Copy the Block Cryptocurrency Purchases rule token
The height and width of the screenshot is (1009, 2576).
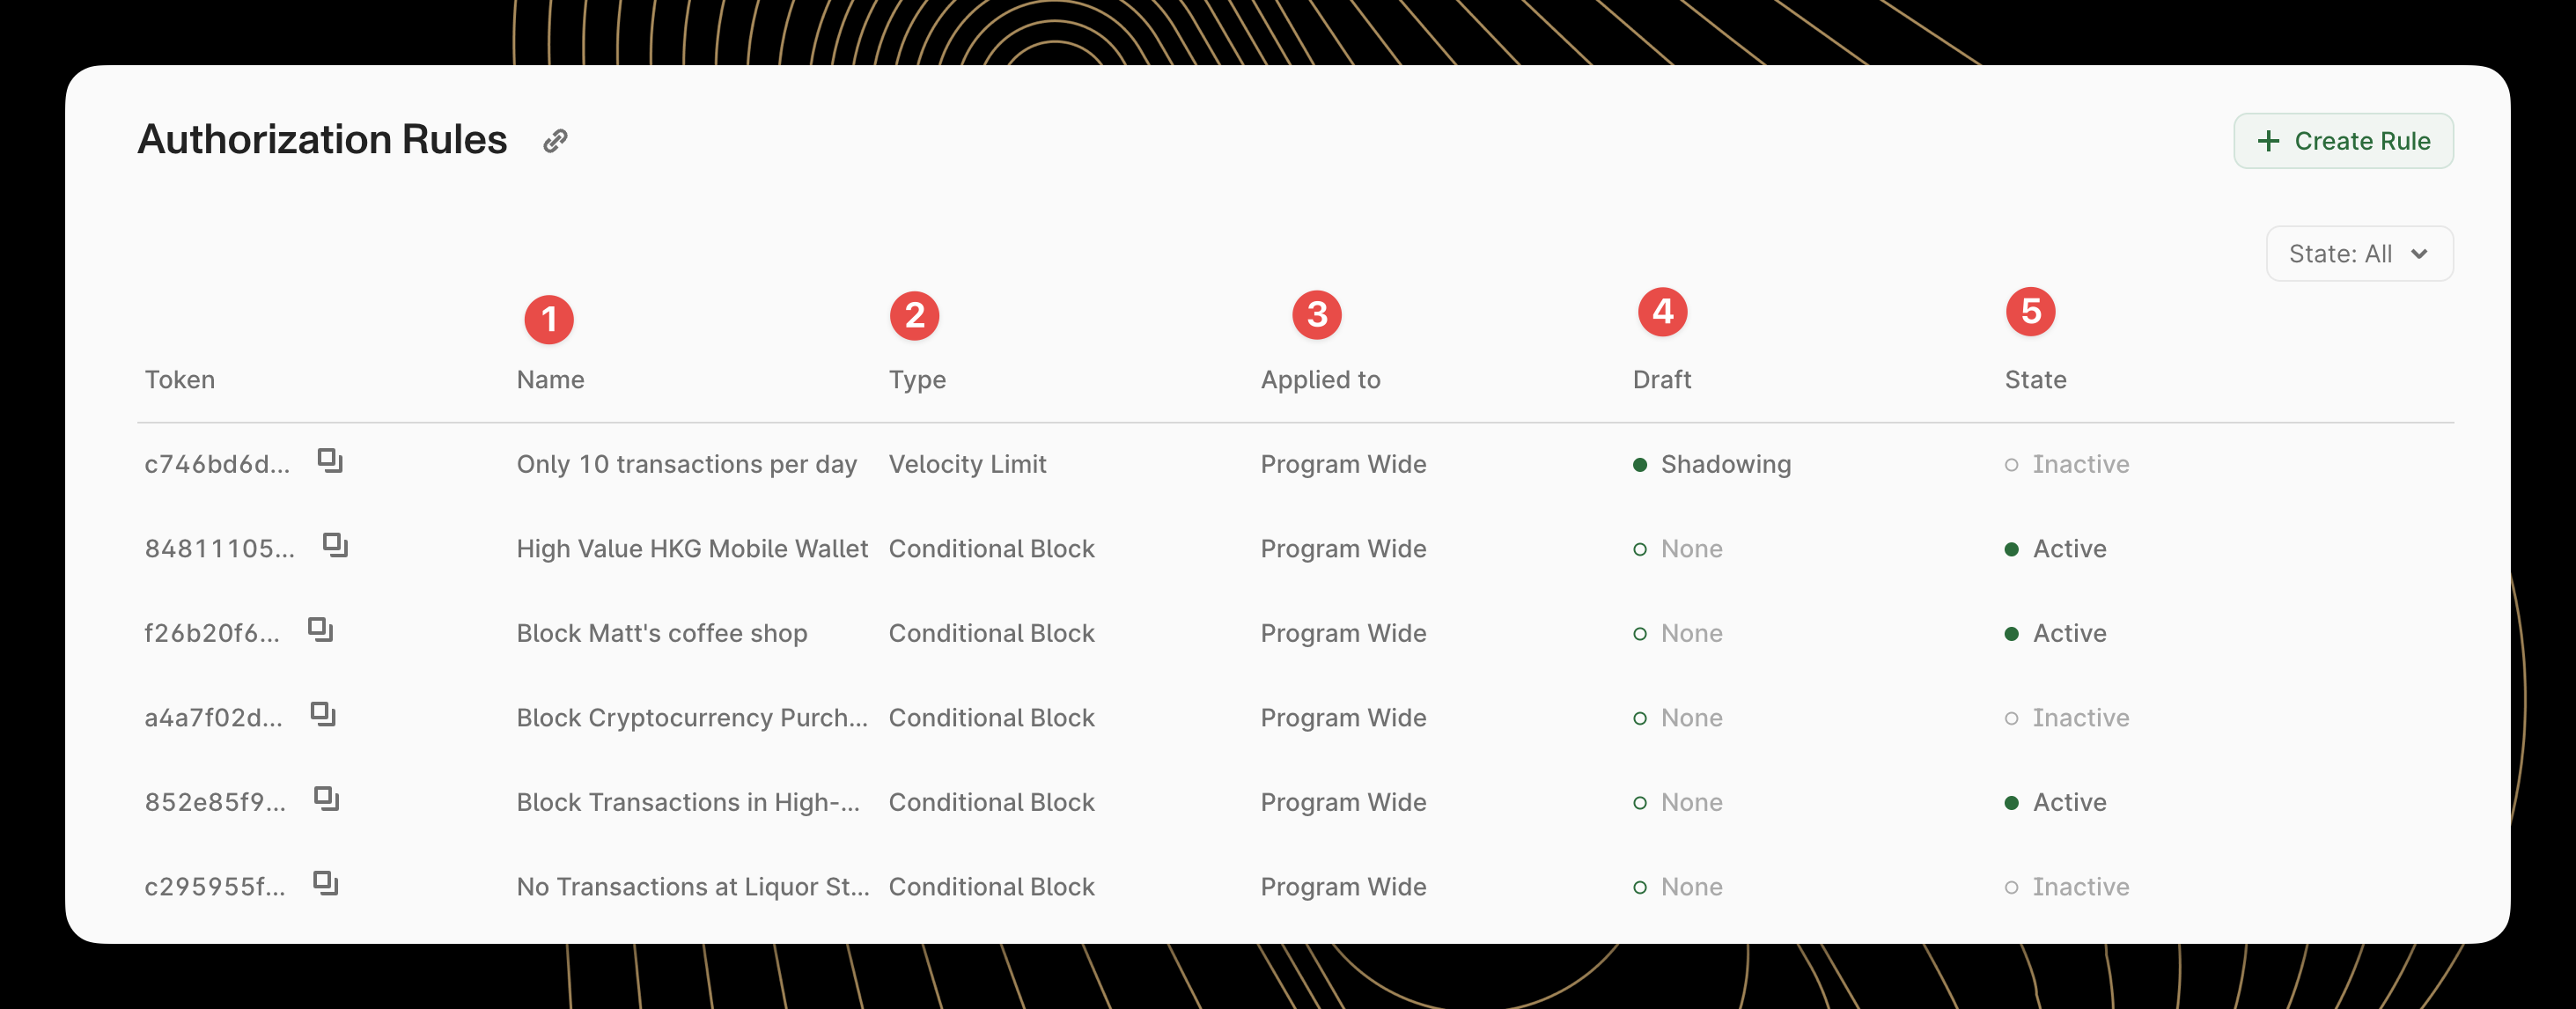click(322, 714)
